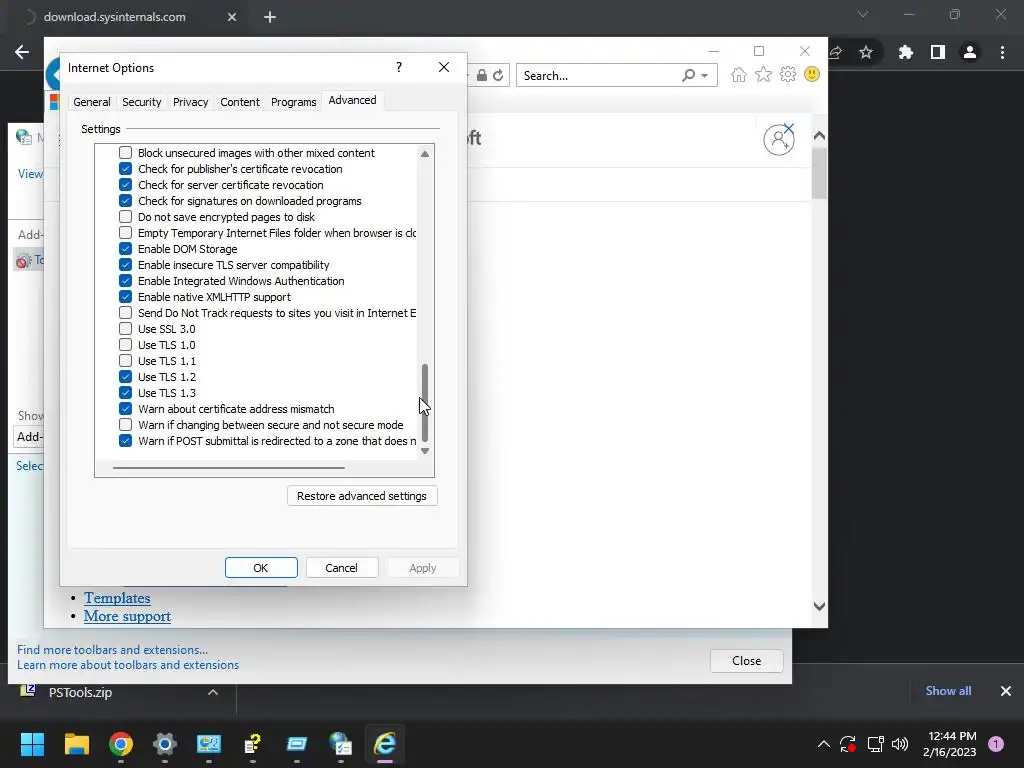Viewport: 1024px width, 768px height.
Task: Switch to Content tab
Action: 240,102
